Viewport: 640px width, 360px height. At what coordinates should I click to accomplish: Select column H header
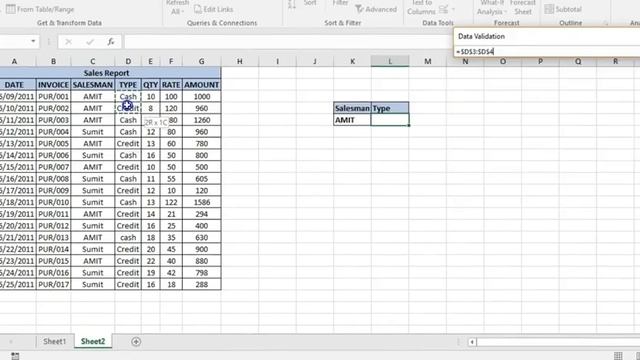240,61
